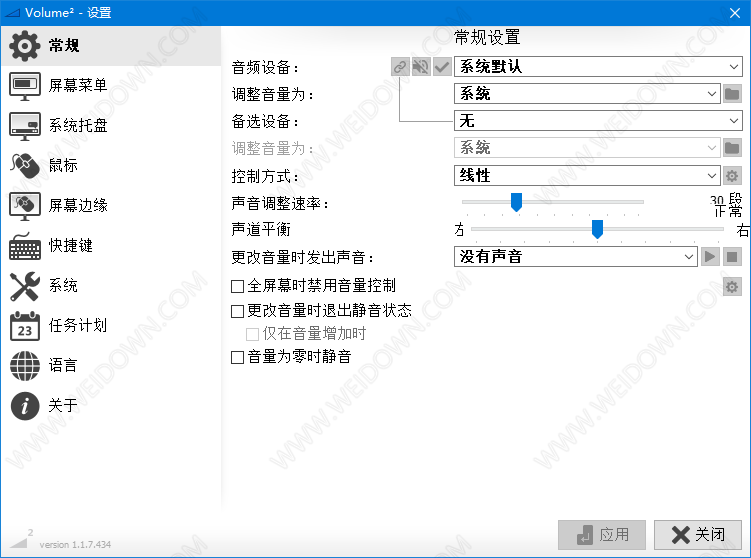
Task: Click the 关闭 close button
Action: coord(698,535)
